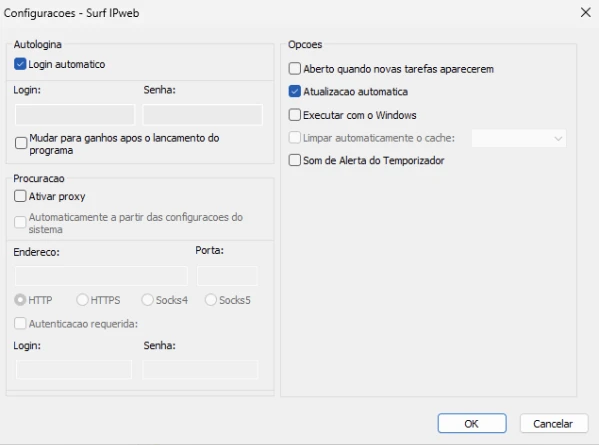599x445 pixels.
Task: Uncheck the Login automatico checkbox
Action: (x=20, y=64)
